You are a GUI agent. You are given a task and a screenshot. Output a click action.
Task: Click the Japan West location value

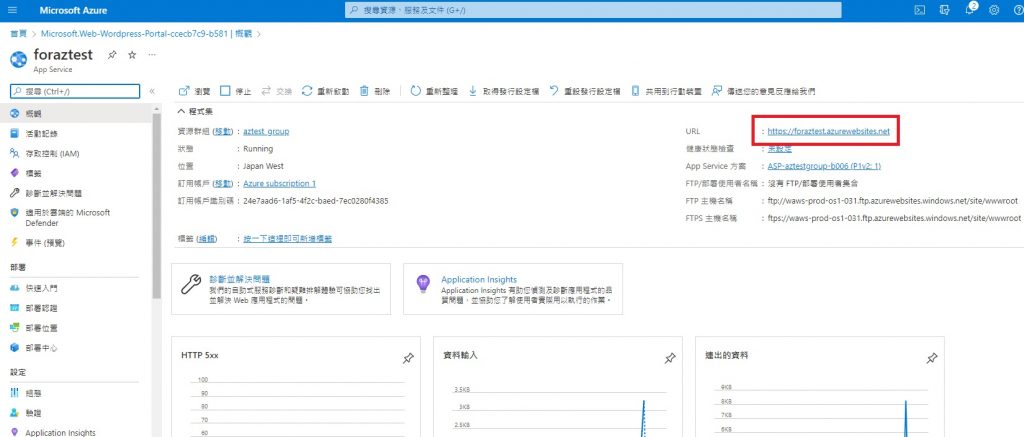(x=263, y=166)
